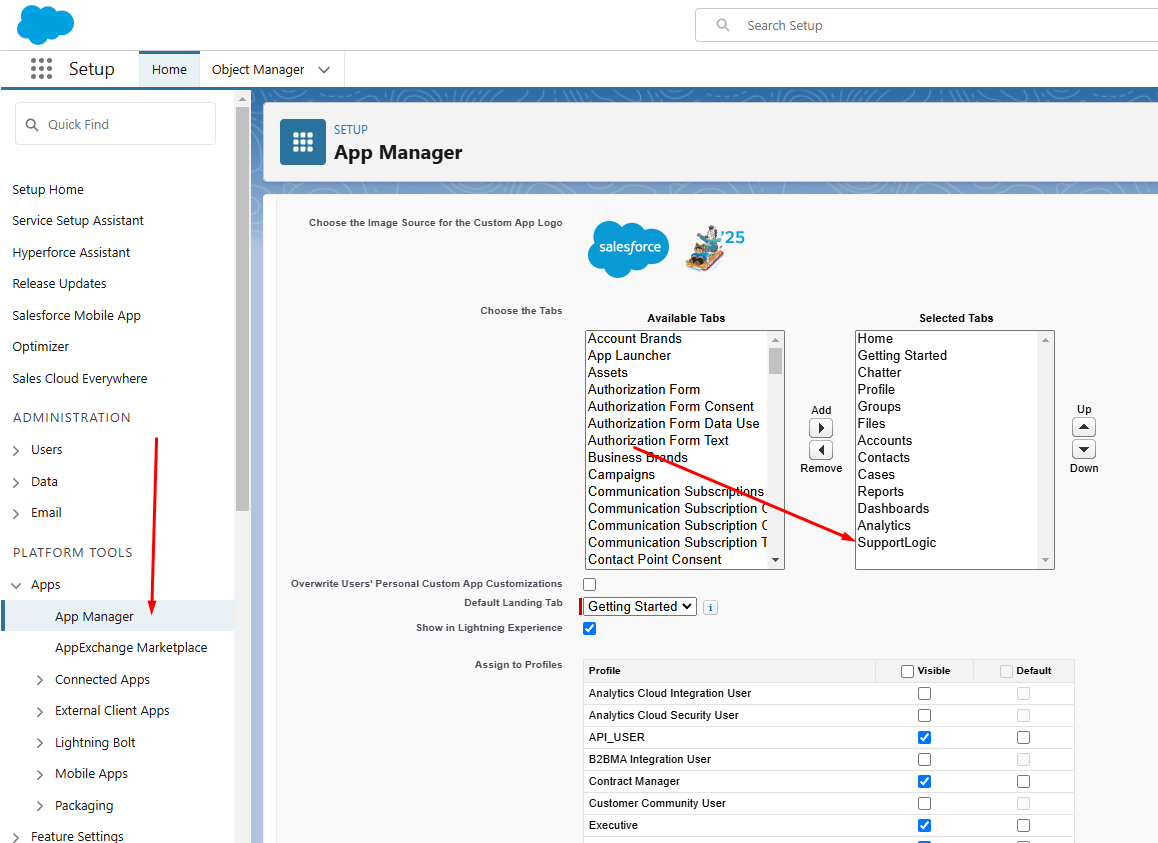Click the Search Setup field

(926, 25)
